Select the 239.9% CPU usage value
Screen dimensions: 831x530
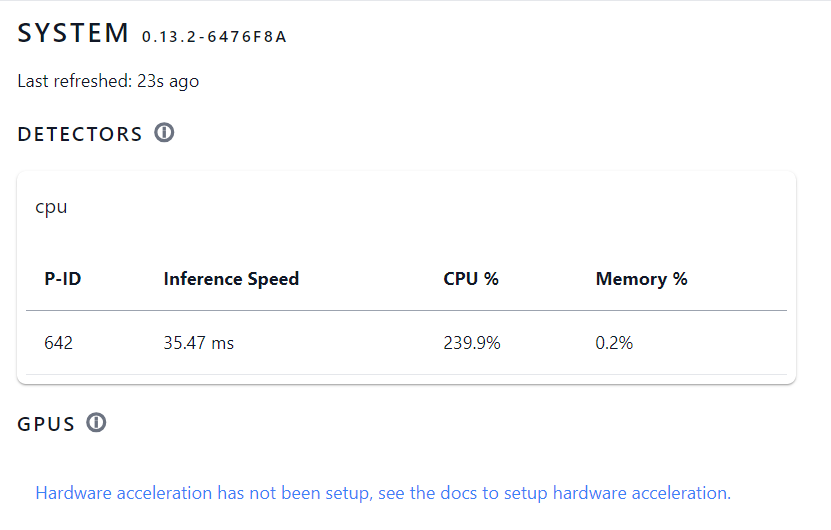click(x=472, y=343)
